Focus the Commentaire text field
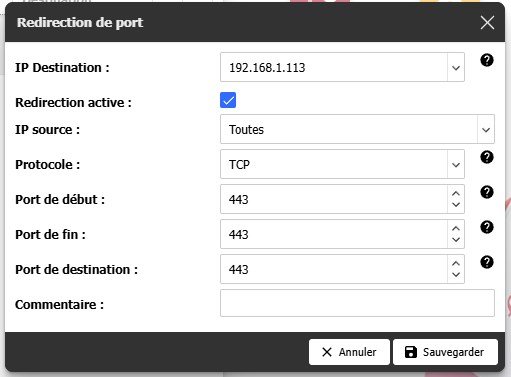The width and height of the screenshot is (511, 377). pos(357,303)
